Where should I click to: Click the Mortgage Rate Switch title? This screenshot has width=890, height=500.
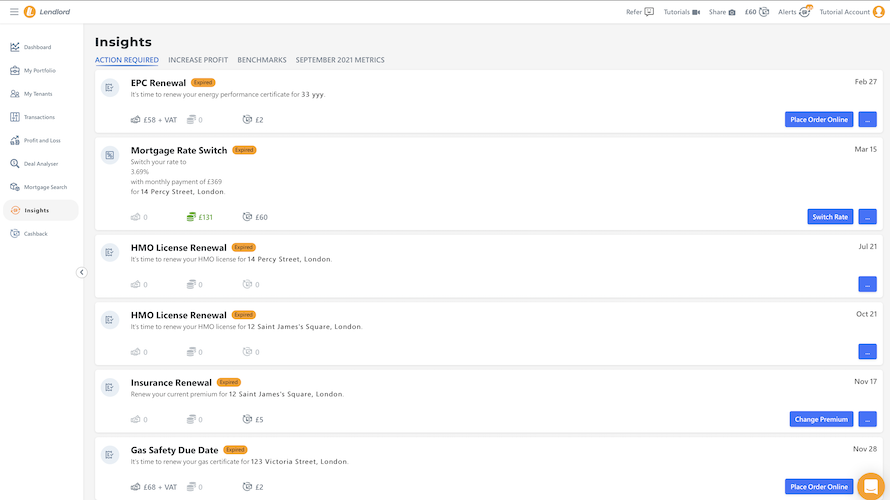click(179, 150)
